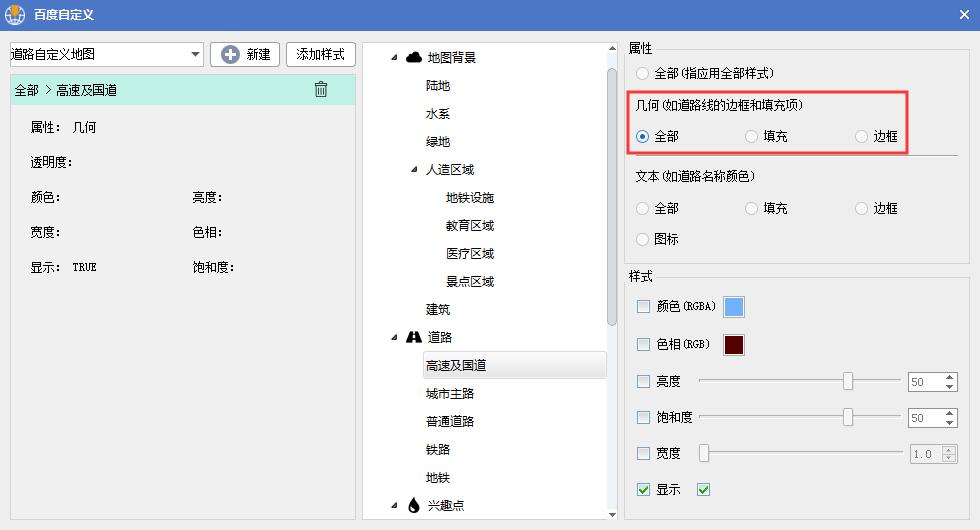Select 陆地 in the tree
Image resolution: width=980 pixels, height=530 pixels.
438,86
